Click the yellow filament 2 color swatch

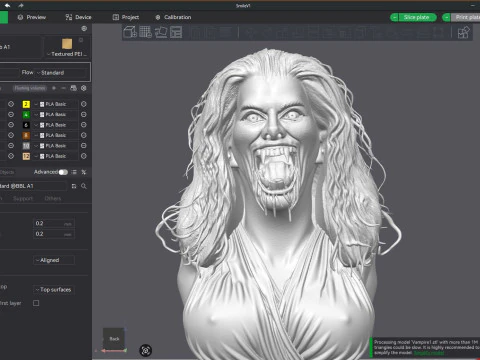26,104
